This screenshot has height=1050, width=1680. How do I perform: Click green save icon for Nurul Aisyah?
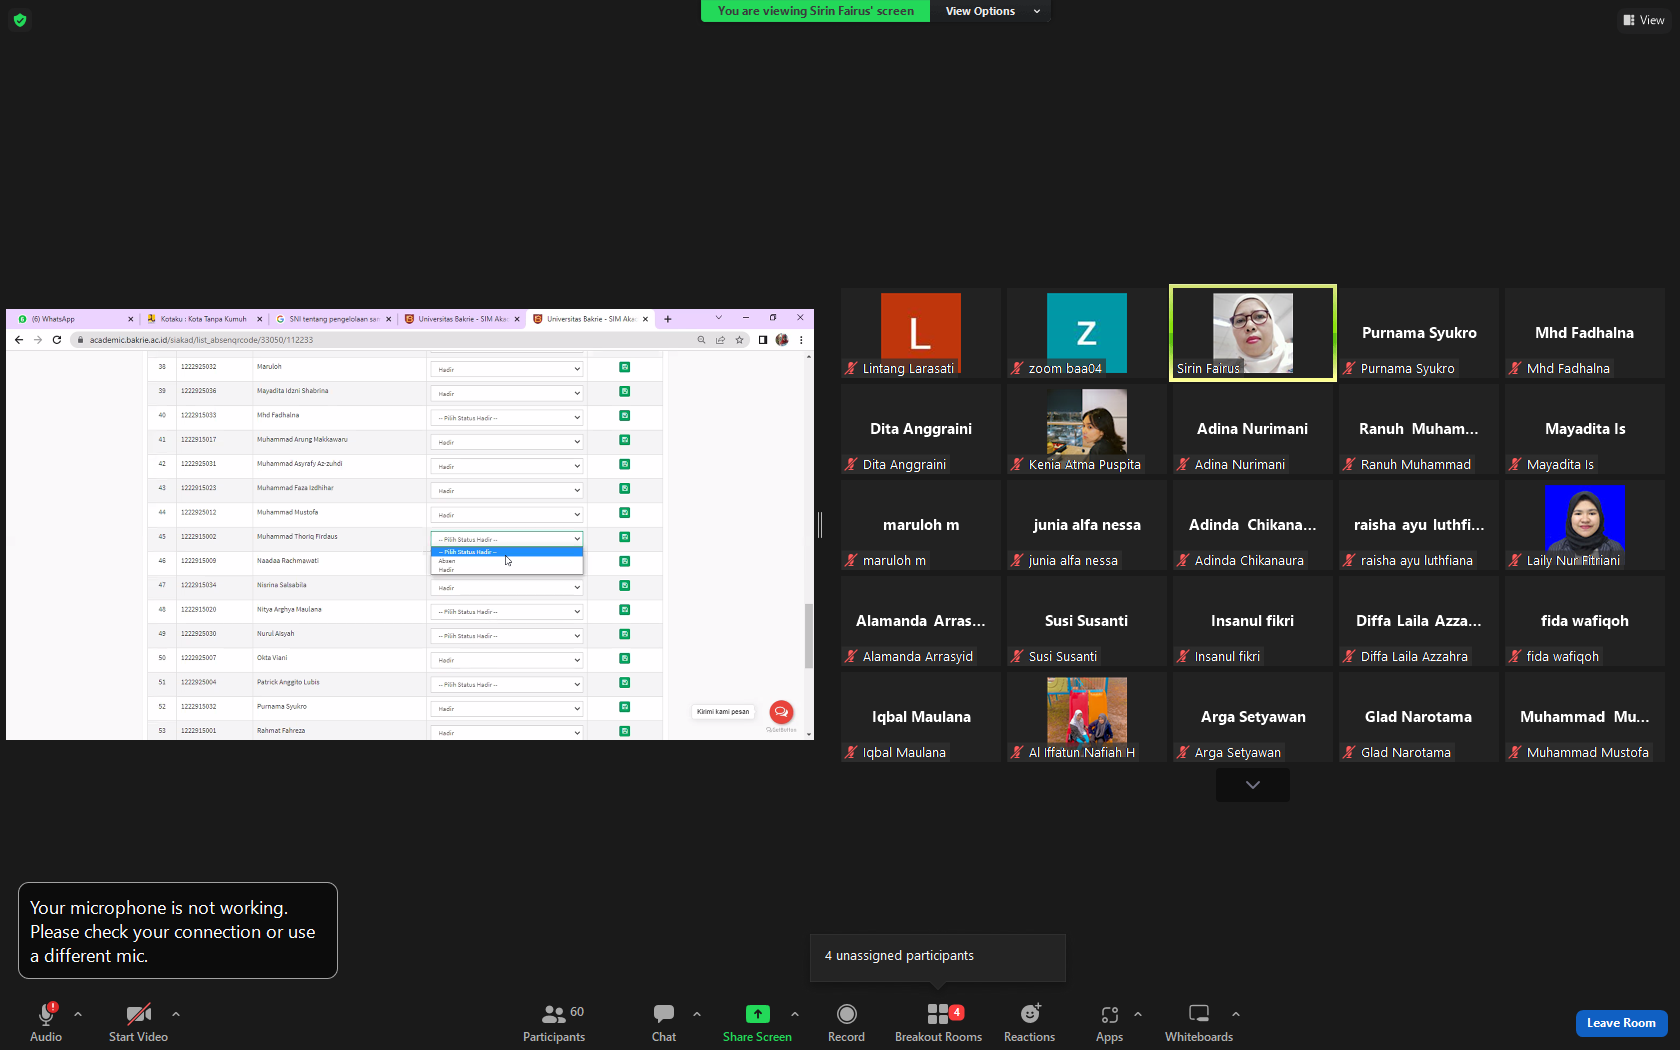point(624,634)
